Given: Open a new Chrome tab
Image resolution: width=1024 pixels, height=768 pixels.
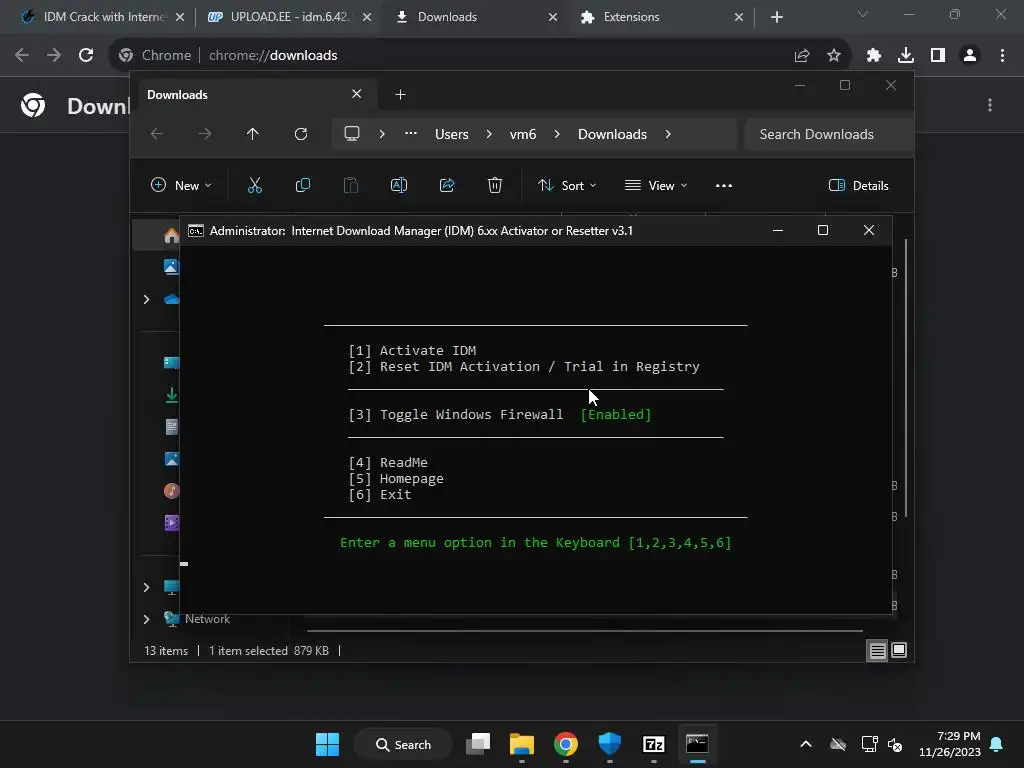Looking at the screenshot, I should pos(776,17).
